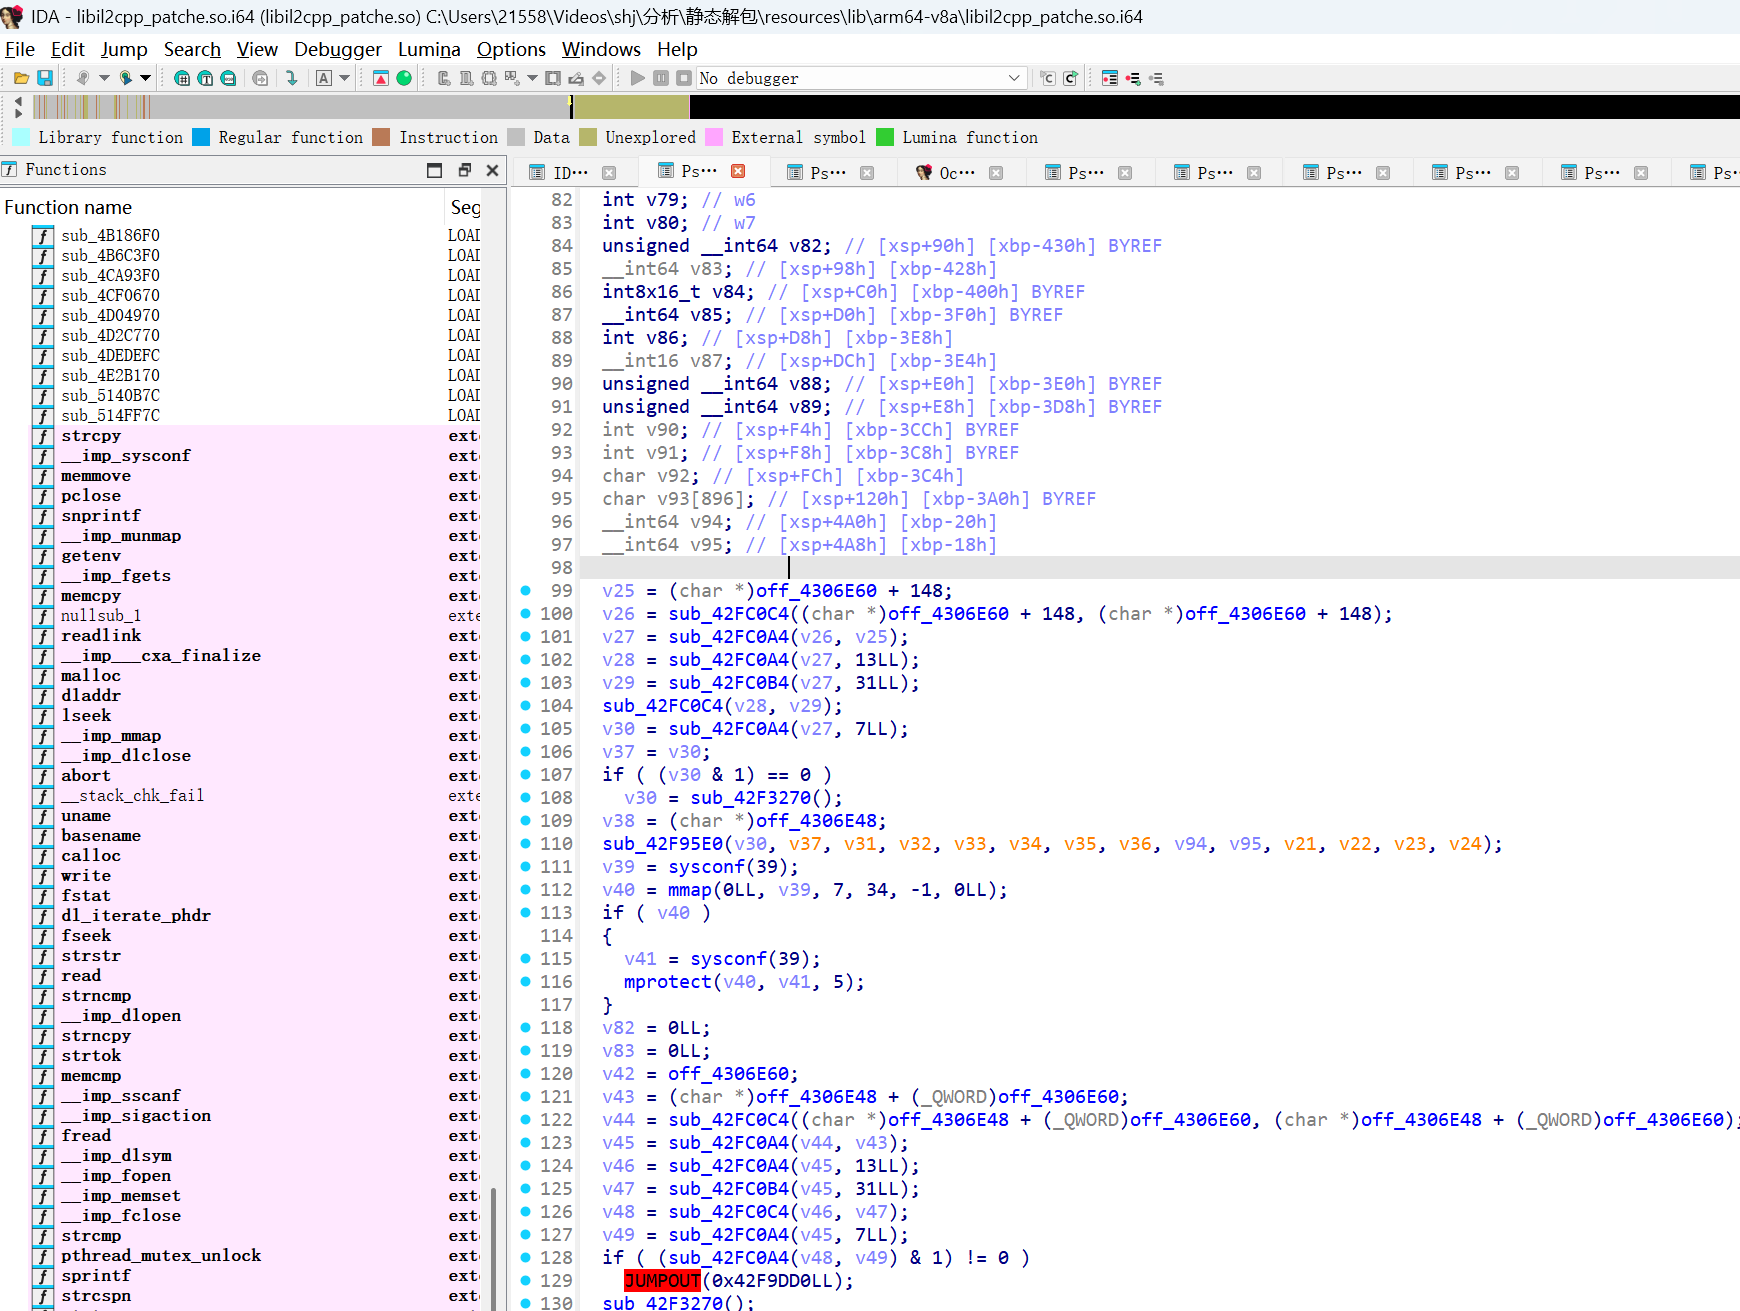Click the Pause process toolbar icon
This screenshot has width=1740, height=1311.
661,78
